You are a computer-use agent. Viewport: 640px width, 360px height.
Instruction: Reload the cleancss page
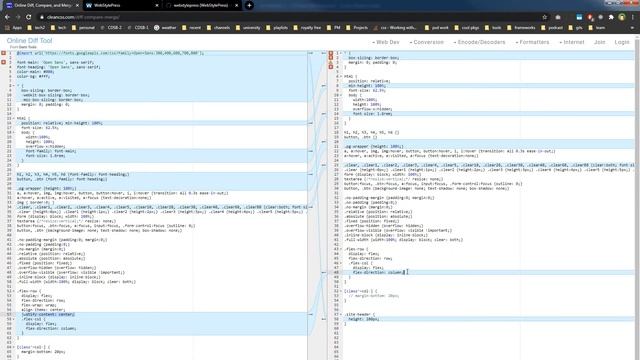29,17
